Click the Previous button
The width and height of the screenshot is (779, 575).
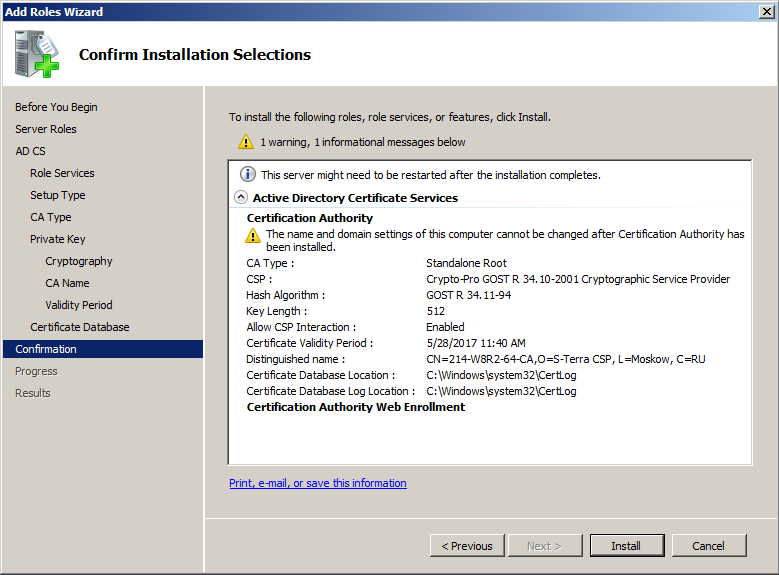(467, 546)
